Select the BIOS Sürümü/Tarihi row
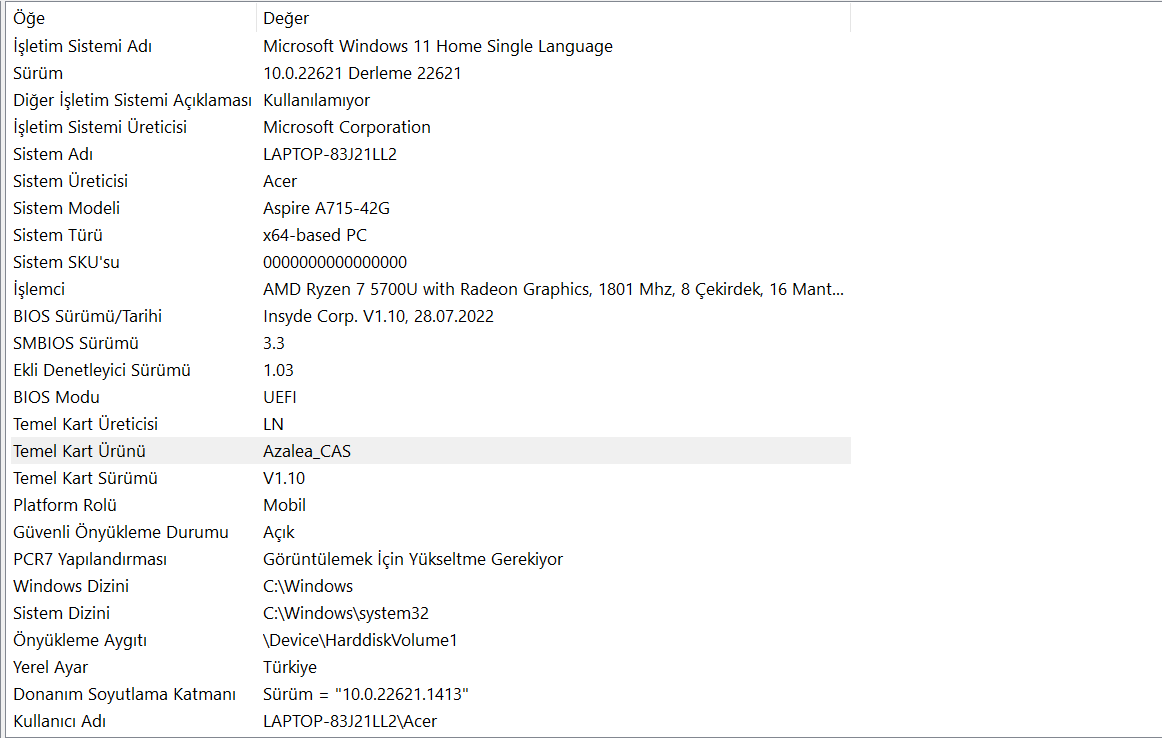 click(x=88, y=316)
